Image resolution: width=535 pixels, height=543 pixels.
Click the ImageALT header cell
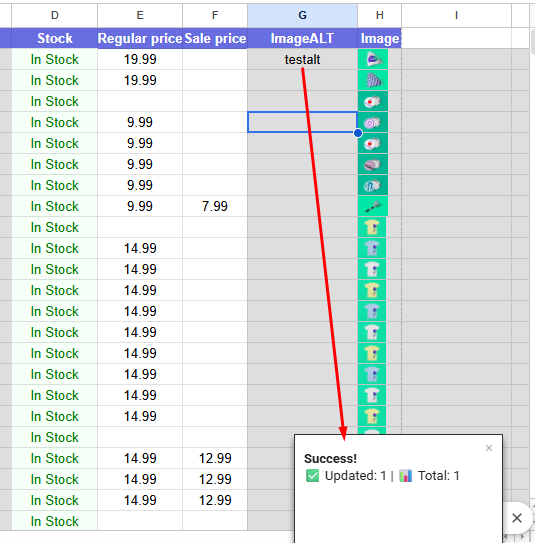coord(303,38)
